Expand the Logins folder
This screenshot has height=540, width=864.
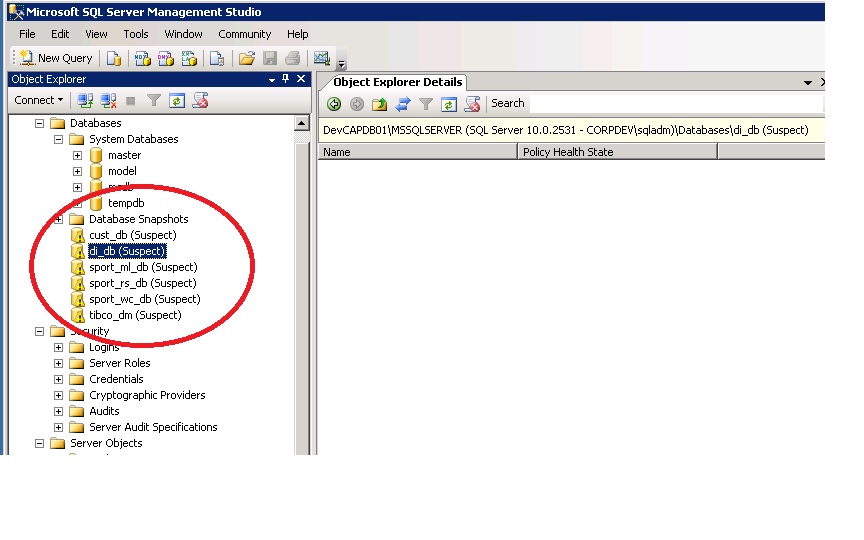pyautogui.click(x=58, y=348)
